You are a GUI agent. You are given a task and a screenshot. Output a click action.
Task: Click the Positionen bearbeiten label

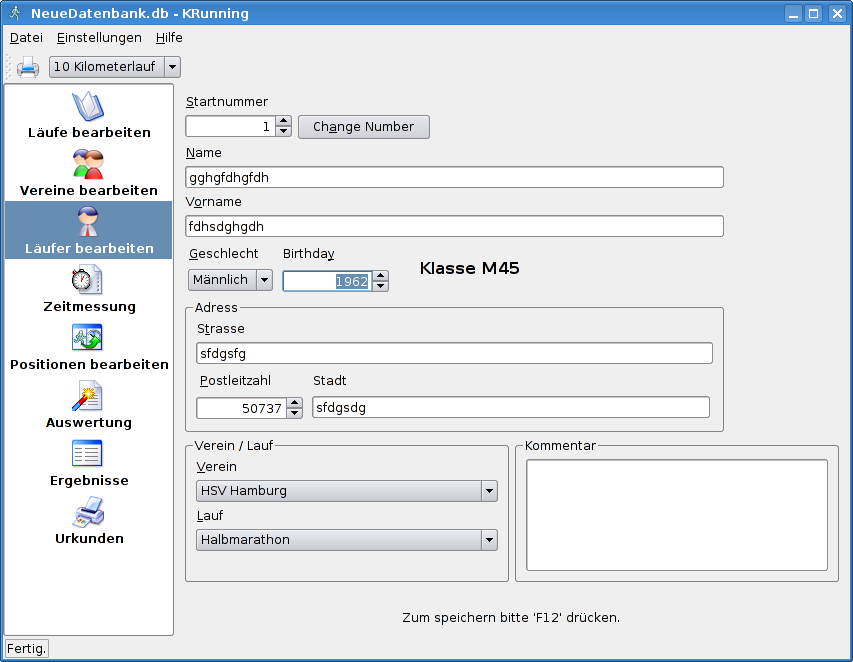pos(89,364)
